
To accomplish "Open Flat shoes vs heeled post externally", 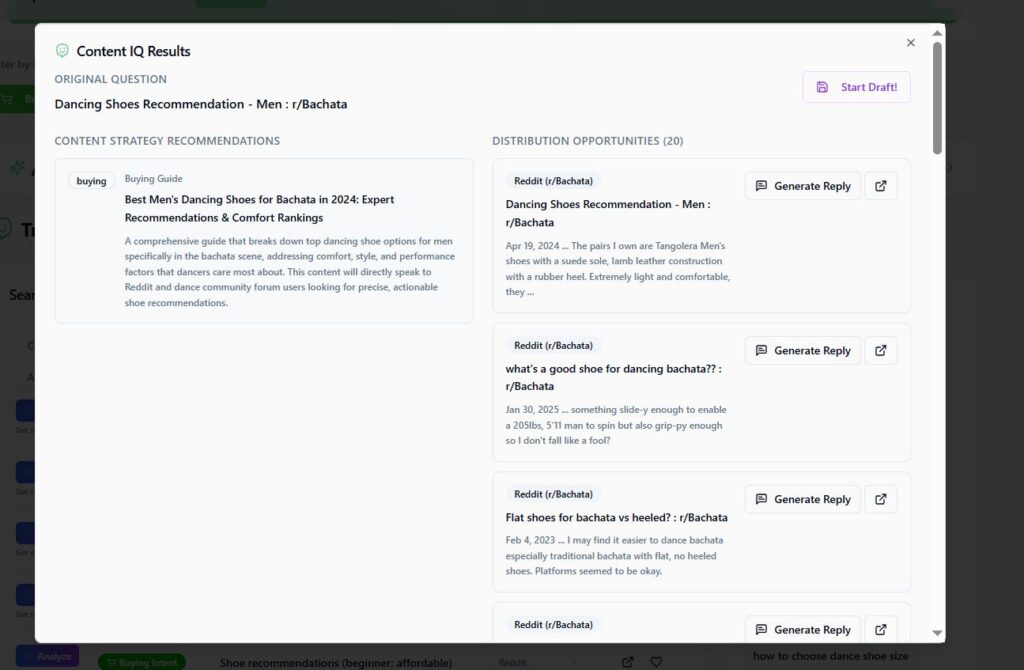I will (880, 500).
